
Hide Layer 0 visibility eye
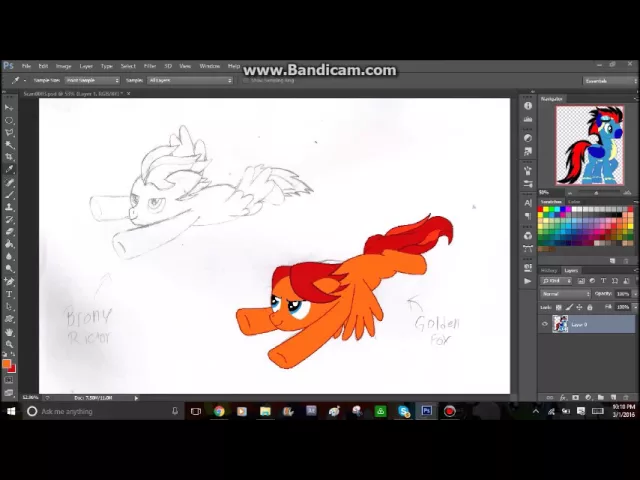pyautogui.click(x=544, y=324)
